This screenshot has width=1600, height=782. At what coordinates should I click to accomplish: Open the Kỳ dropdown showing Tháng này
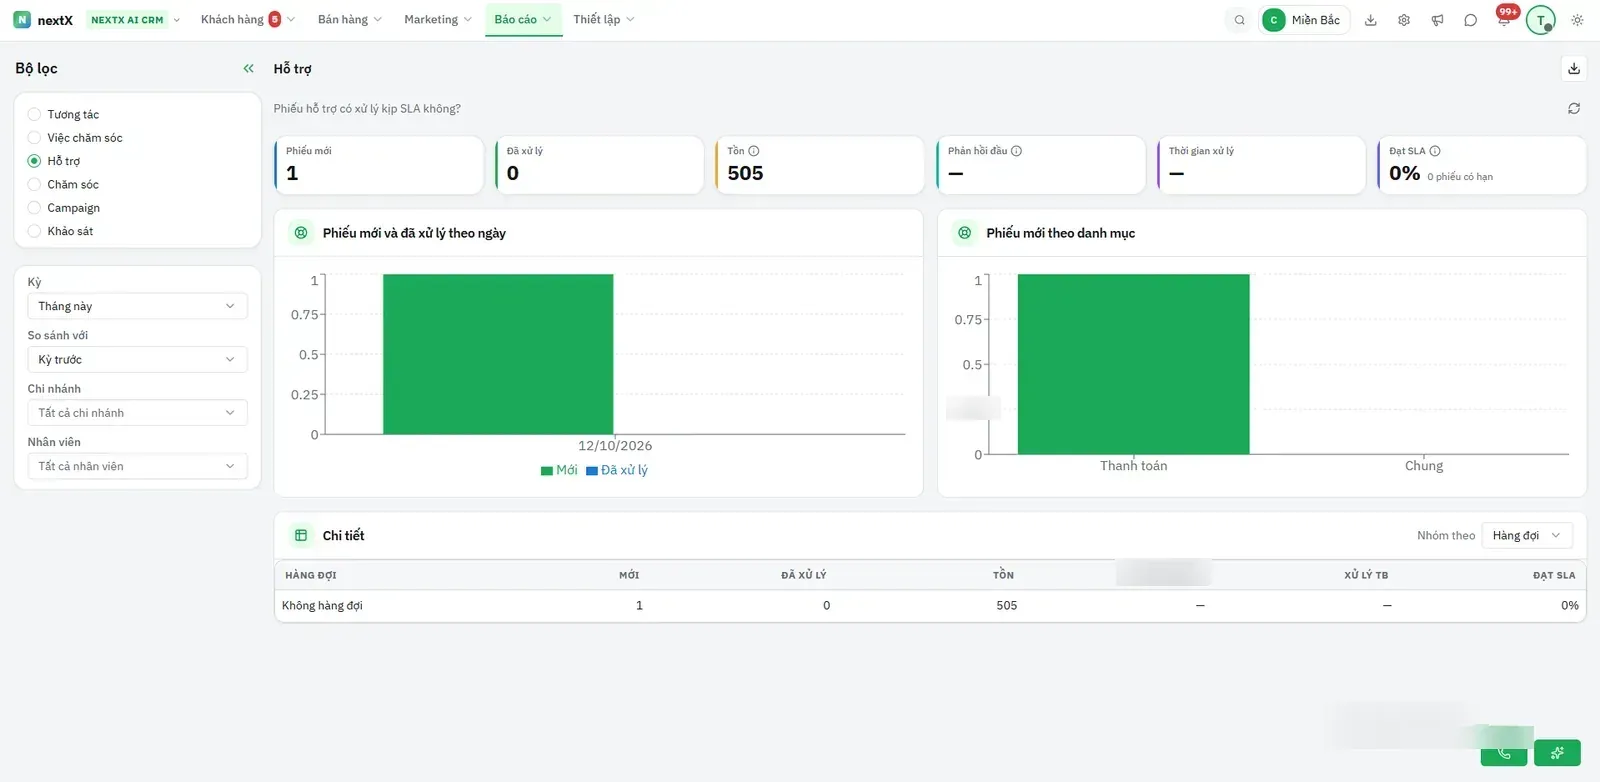[x=137, y=306]
